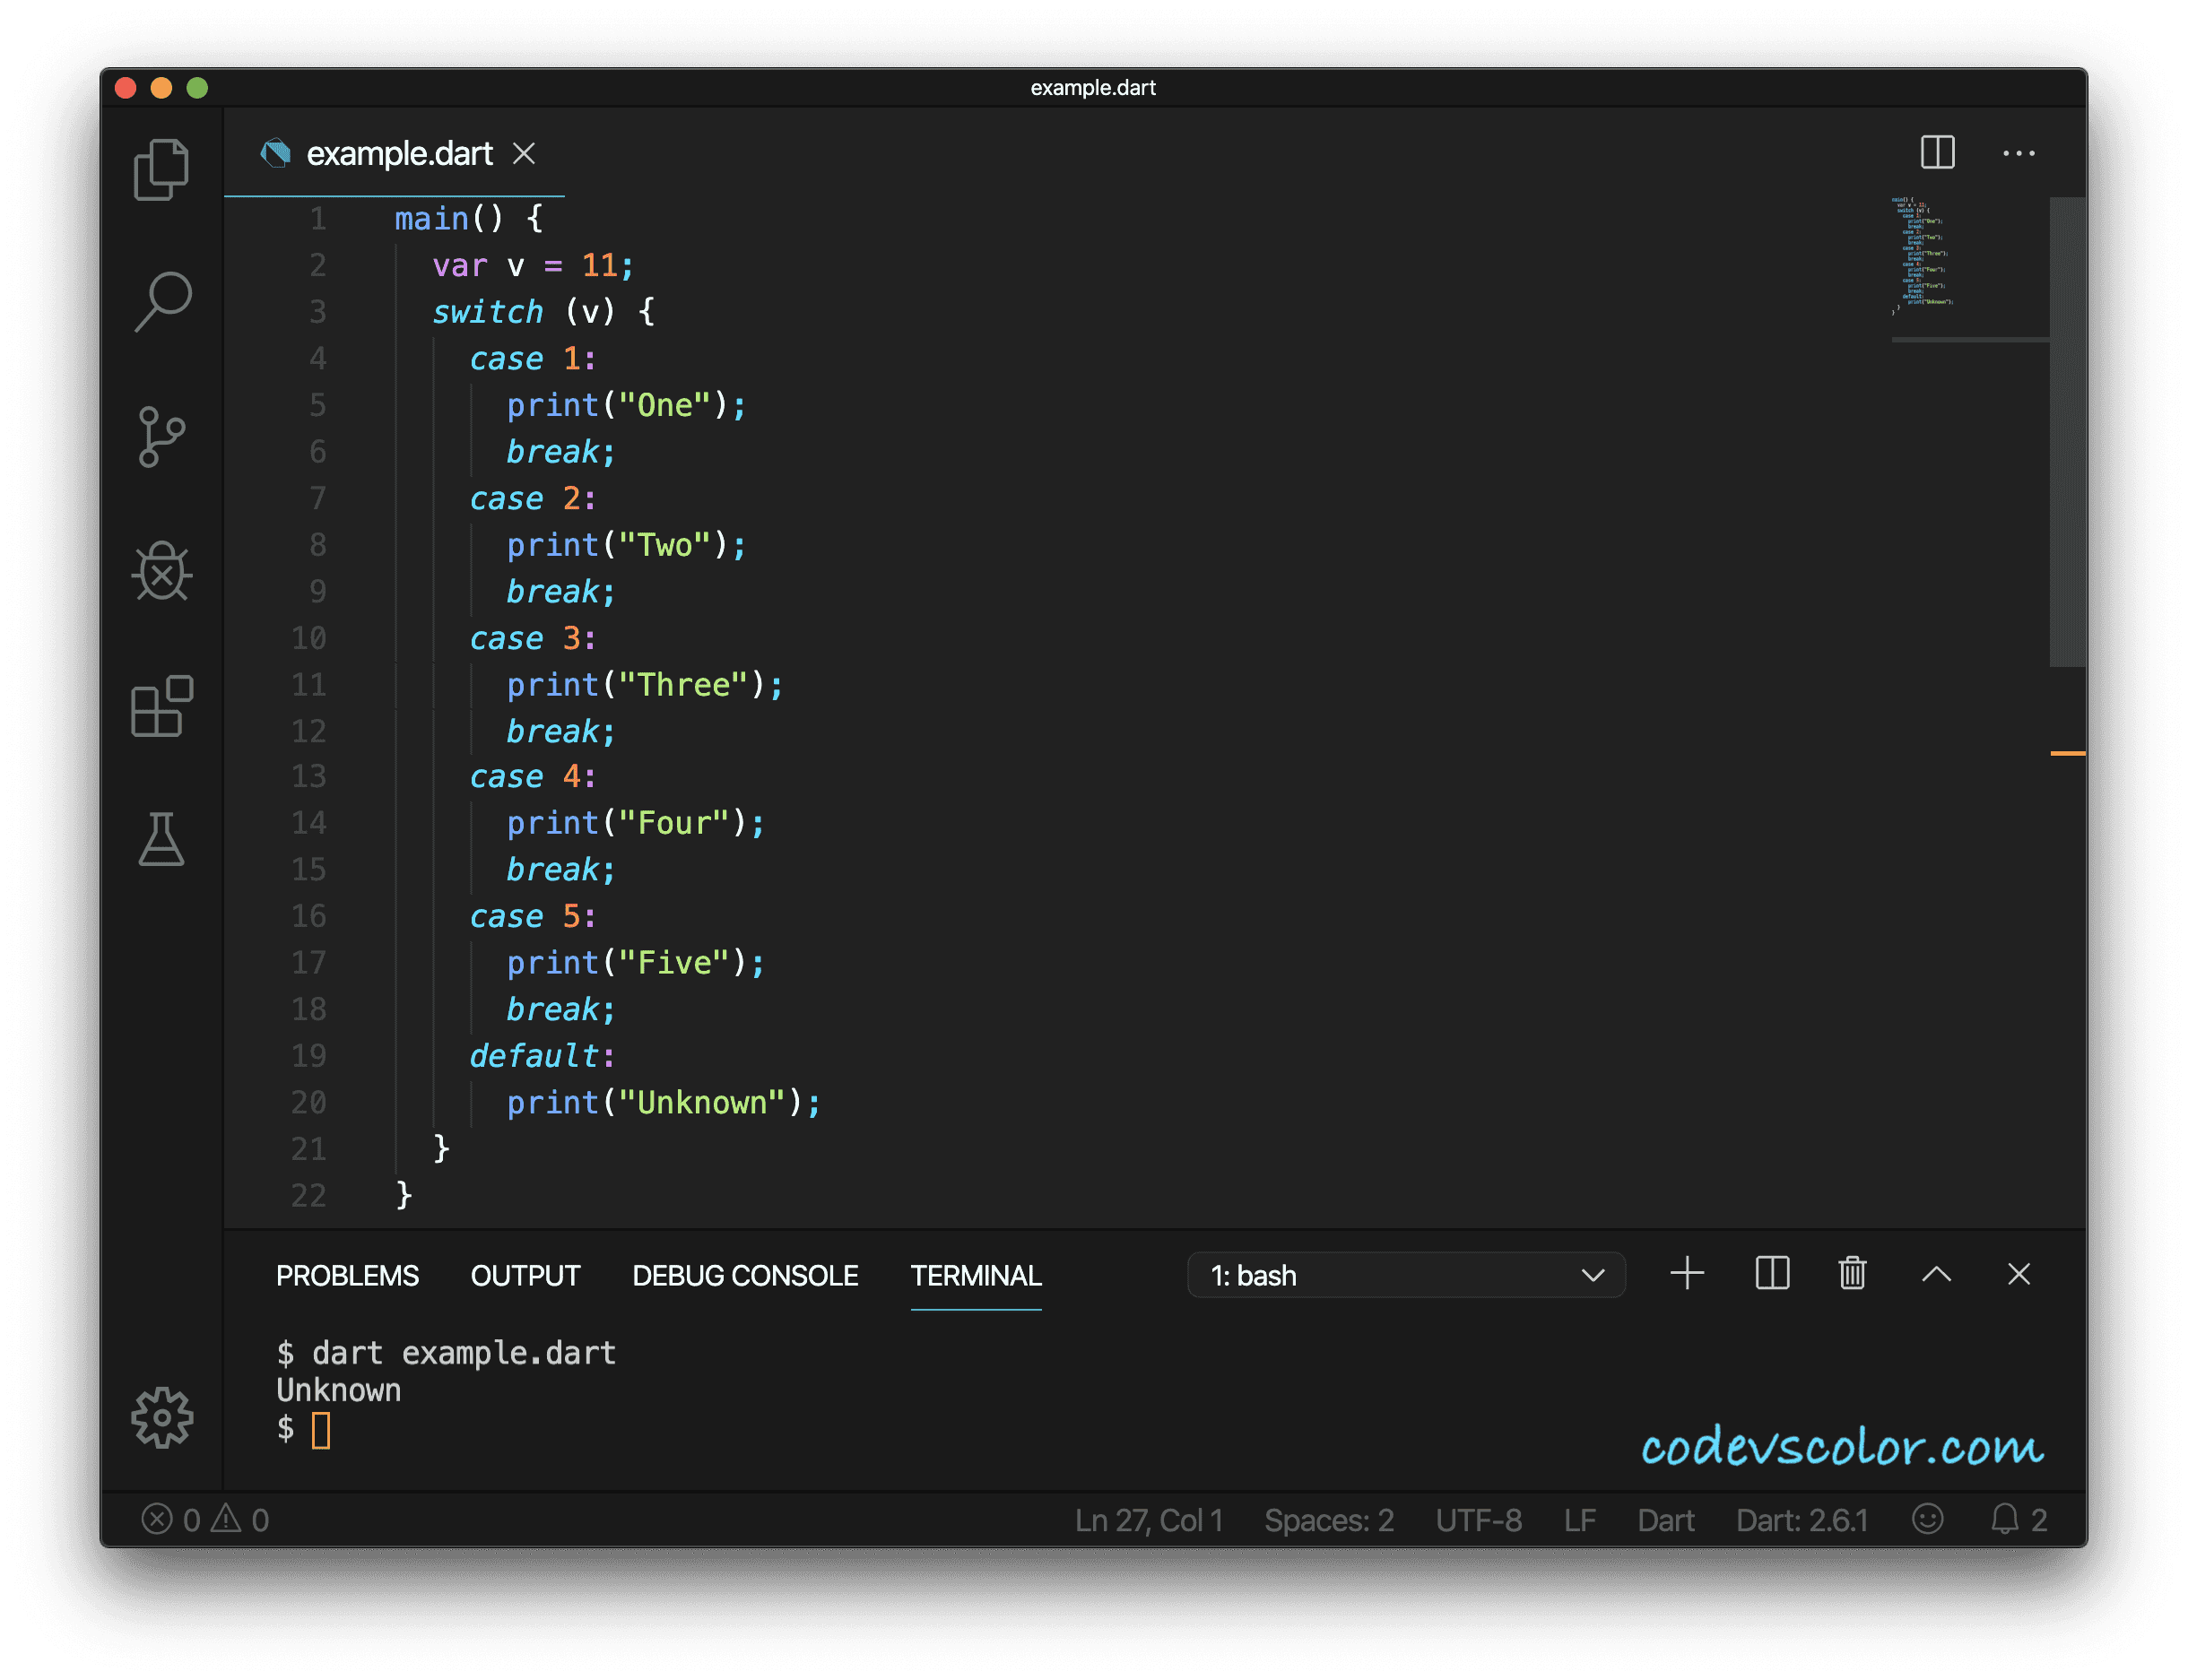This screenshot has width=2188, height=1680.
Task: Select language mode Dart in status bar
Action: pos(1665,1520)
